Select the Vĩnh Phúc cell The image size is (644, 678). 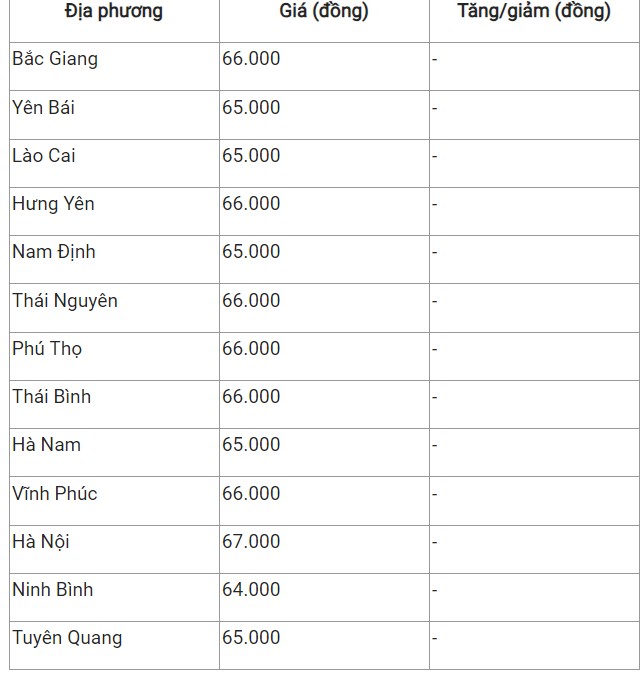[x=55, y=494]
